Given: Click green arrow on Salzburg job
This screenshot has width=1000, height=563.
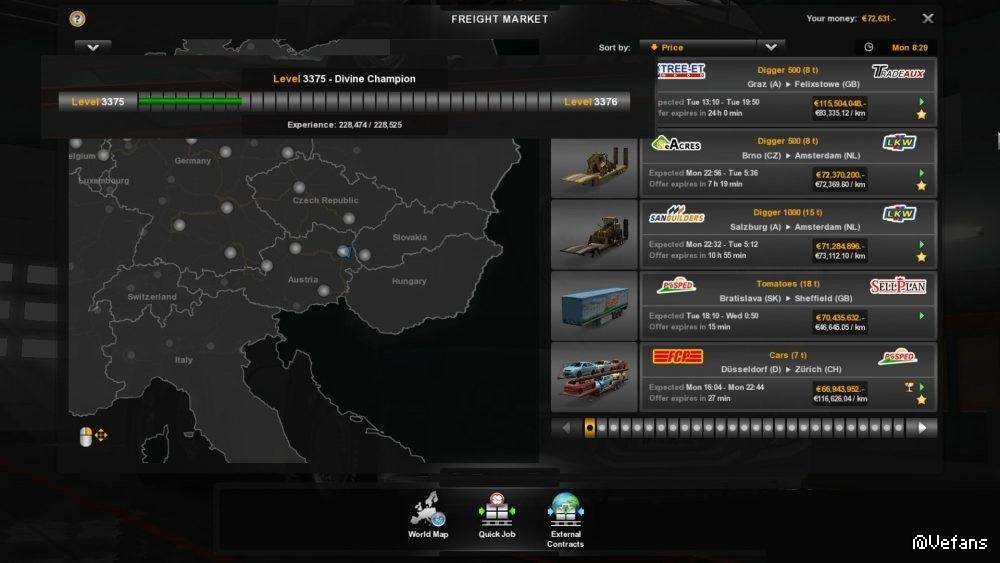Looking at the screenshot, I should (922, 244).
